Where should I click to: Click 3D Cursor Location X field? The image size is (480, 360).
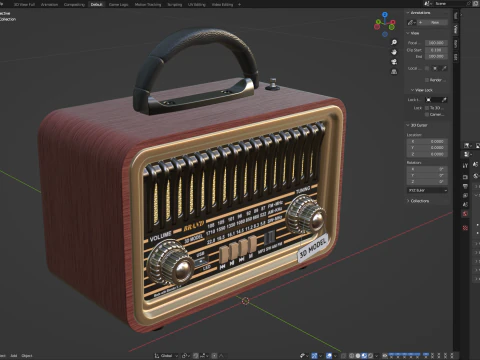(x=427, y=141)
